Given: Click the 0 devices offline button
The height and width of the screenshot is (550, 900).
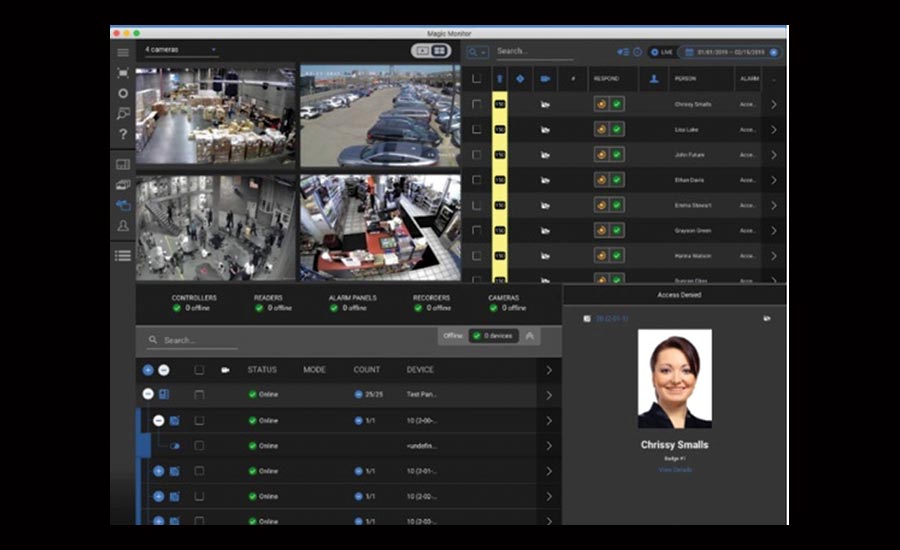Looking at the screenshot, I should [x=493, y=336].
